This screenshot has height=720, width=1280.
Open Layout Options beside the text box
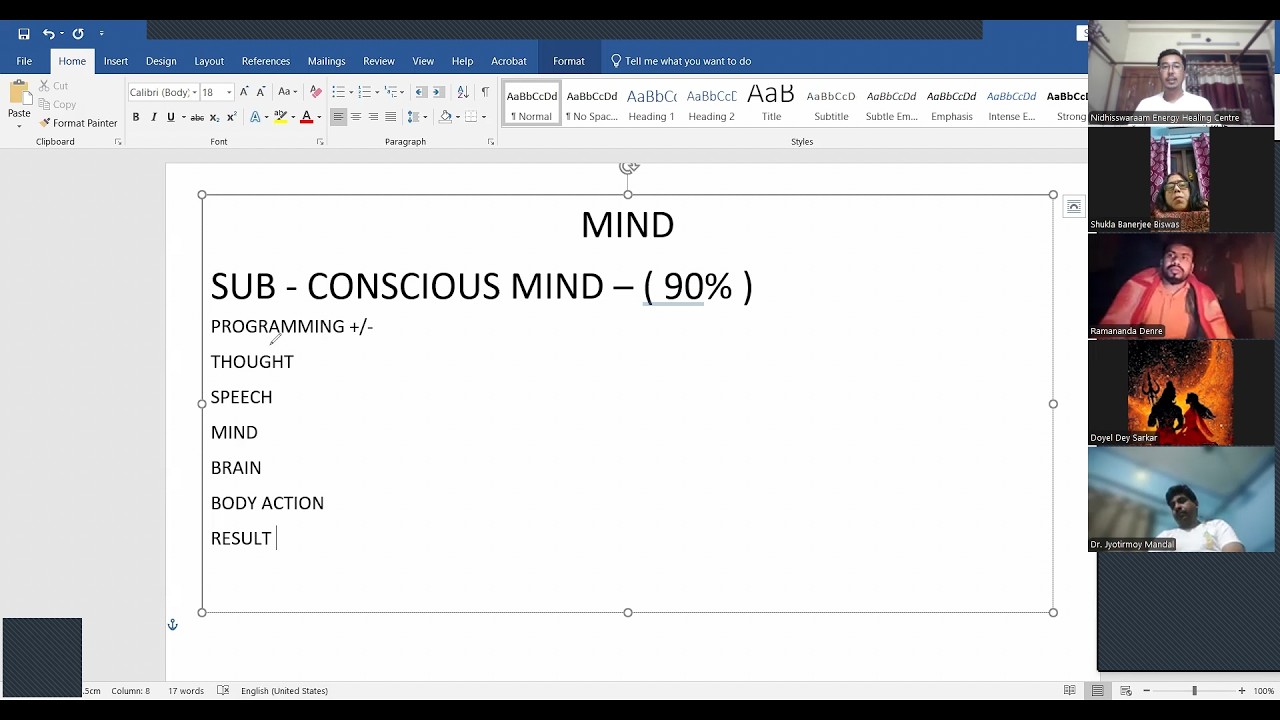(1073, 207)
